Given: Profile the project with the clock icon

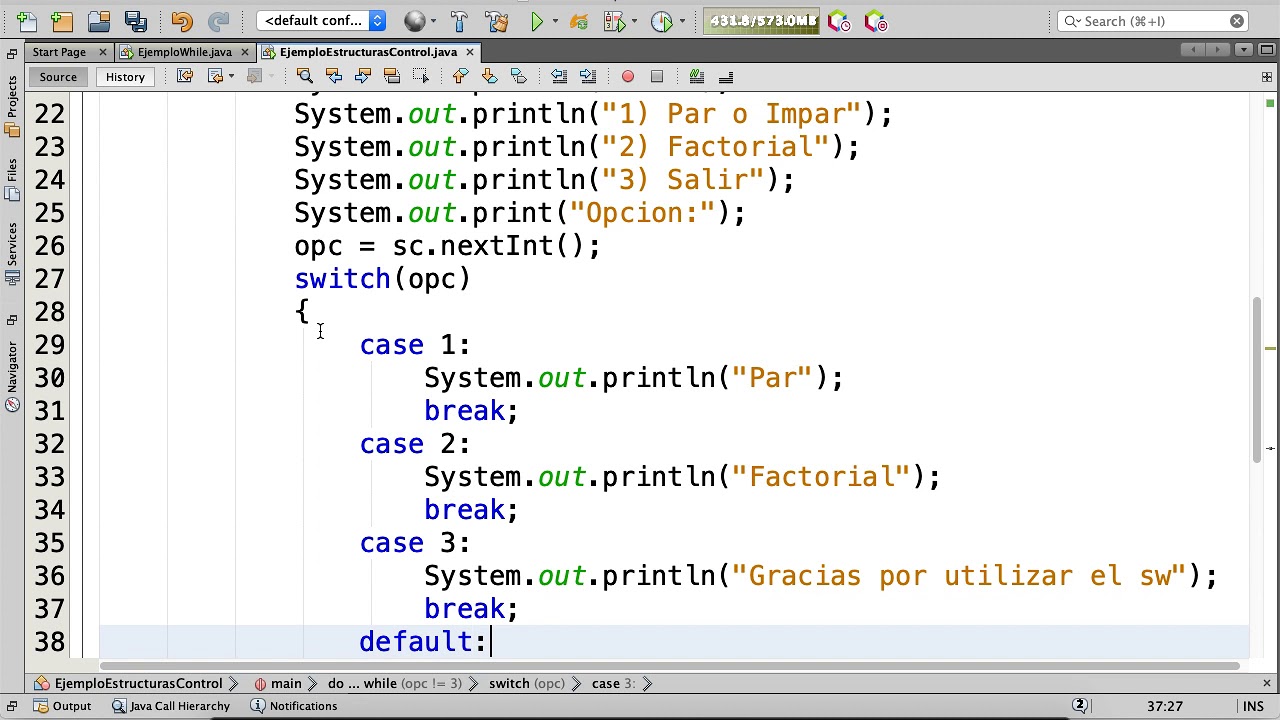Looking at the screenshot, I should pyautogui.click(x=661, y=21).
